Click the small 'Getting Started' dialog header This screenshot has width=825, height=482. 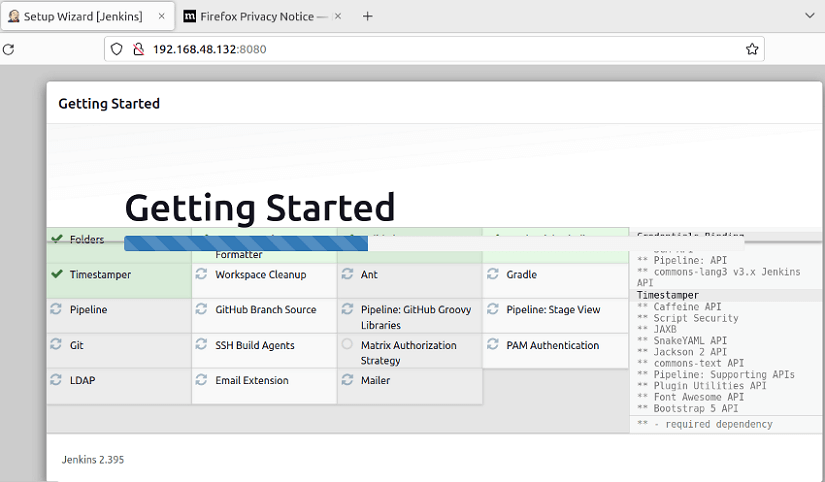[109, 104]
